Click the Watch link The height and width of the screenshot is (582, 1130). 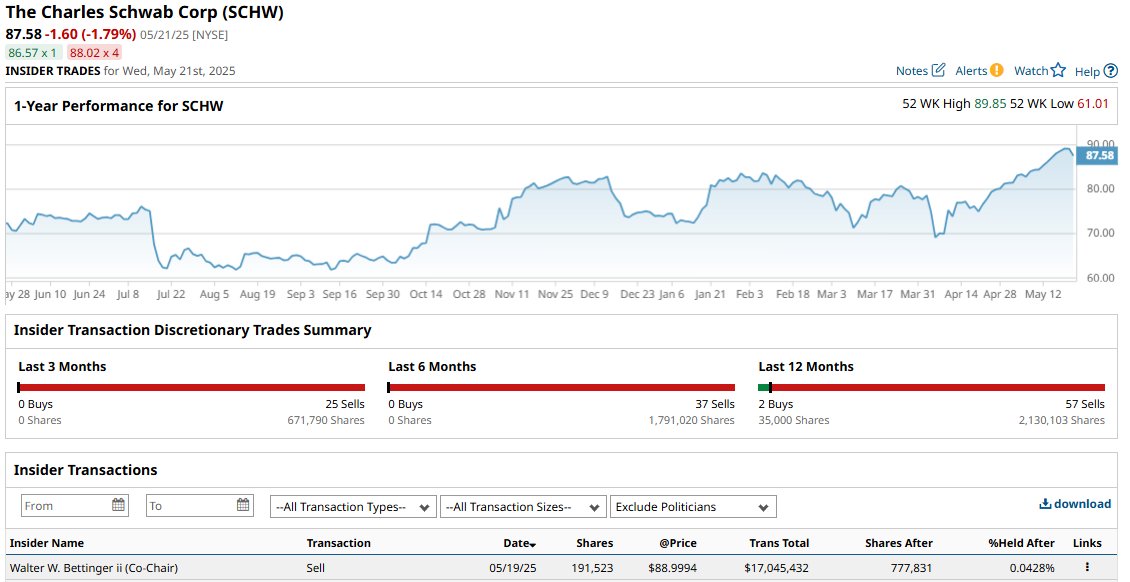coord(1031,71)
